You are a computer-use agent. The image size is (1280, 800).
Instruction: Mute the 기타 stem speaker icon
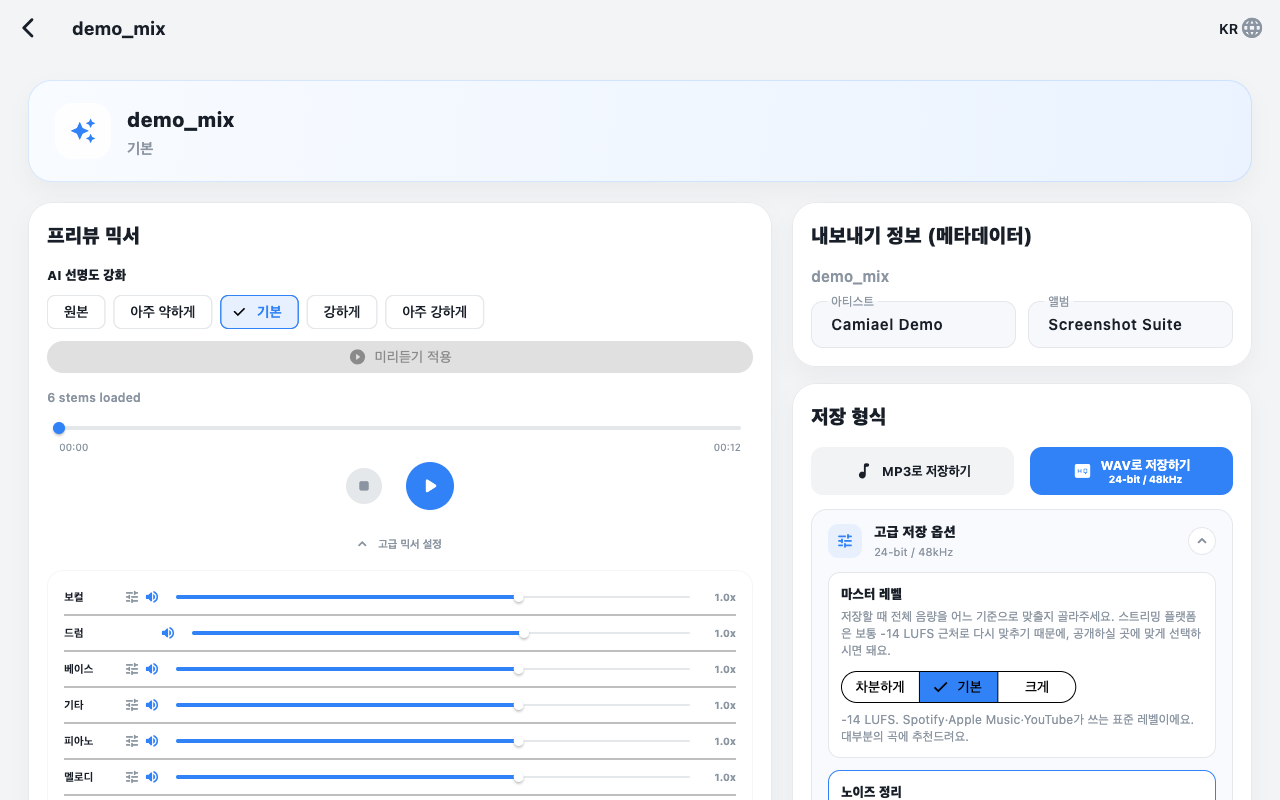[x=152, y=705]
